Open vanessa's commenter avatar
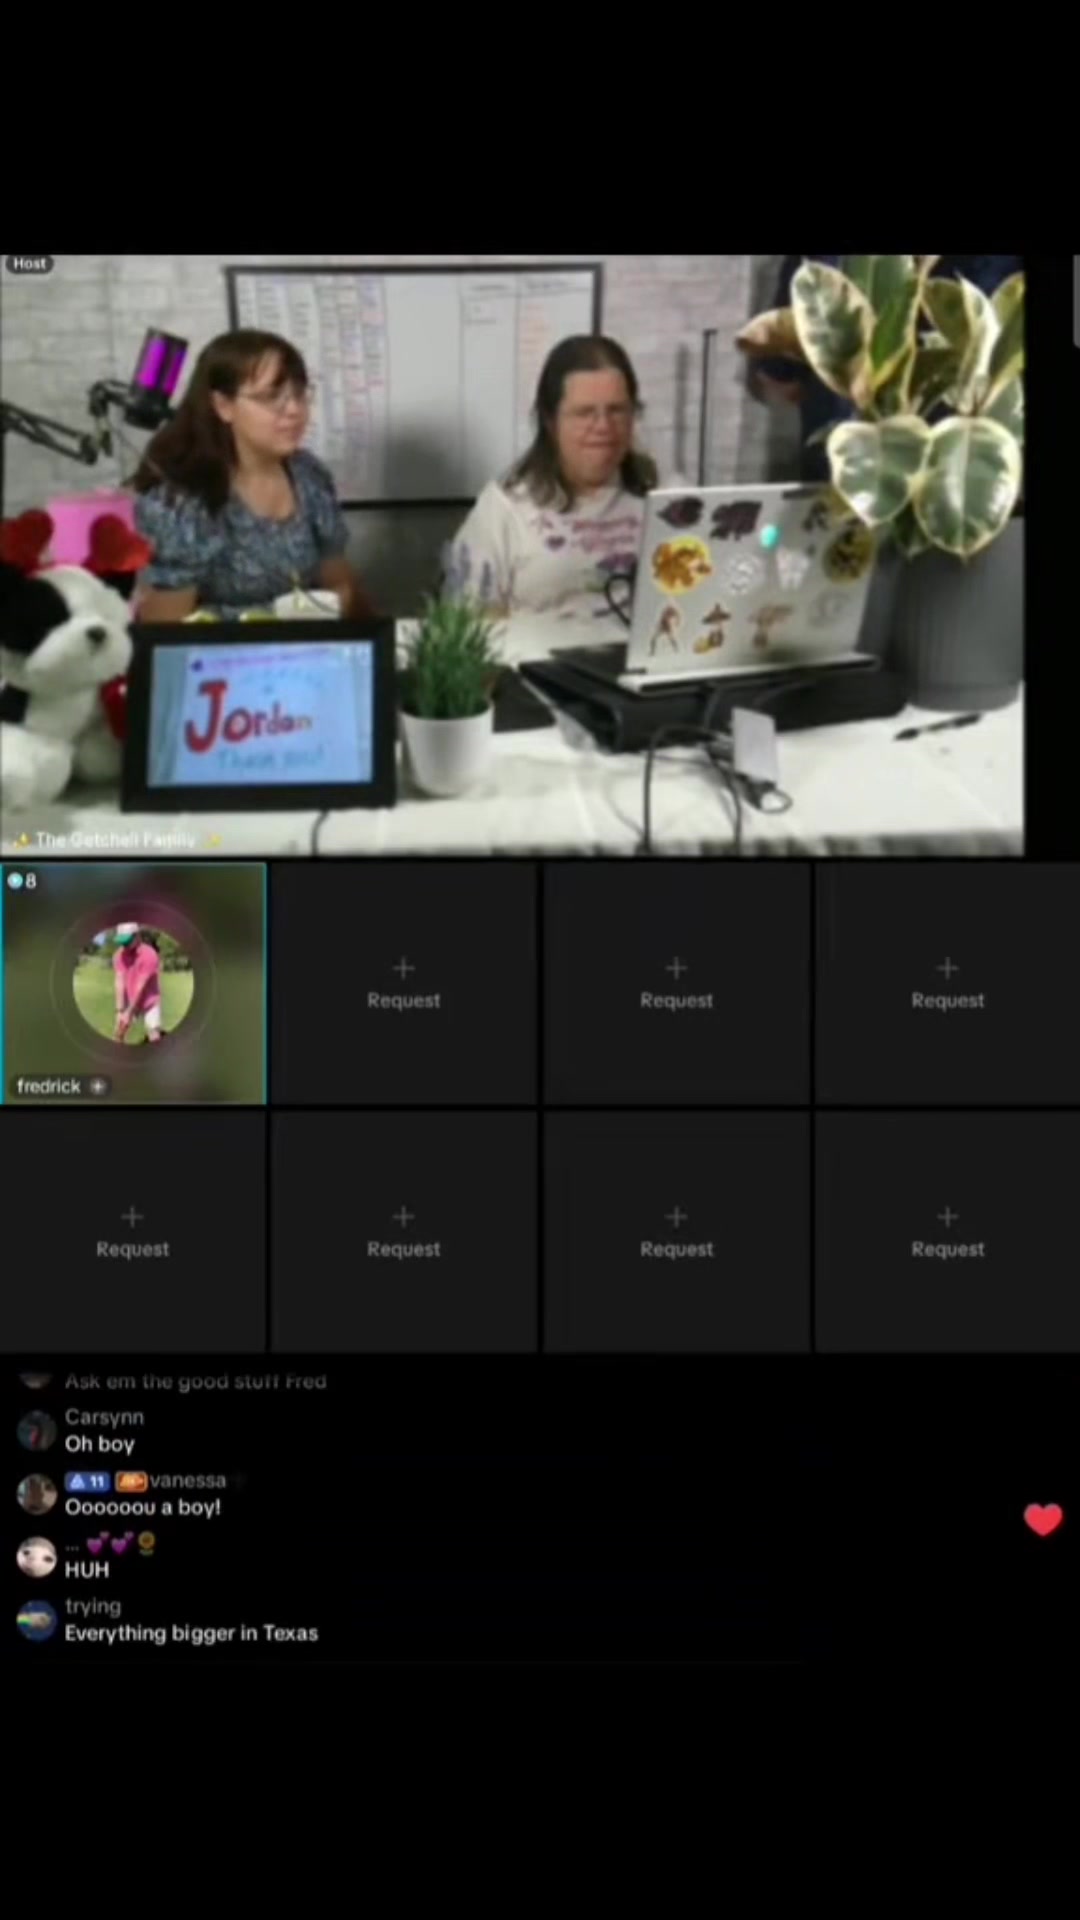Screen dimensions: 1080x1920 (37, 1494)
